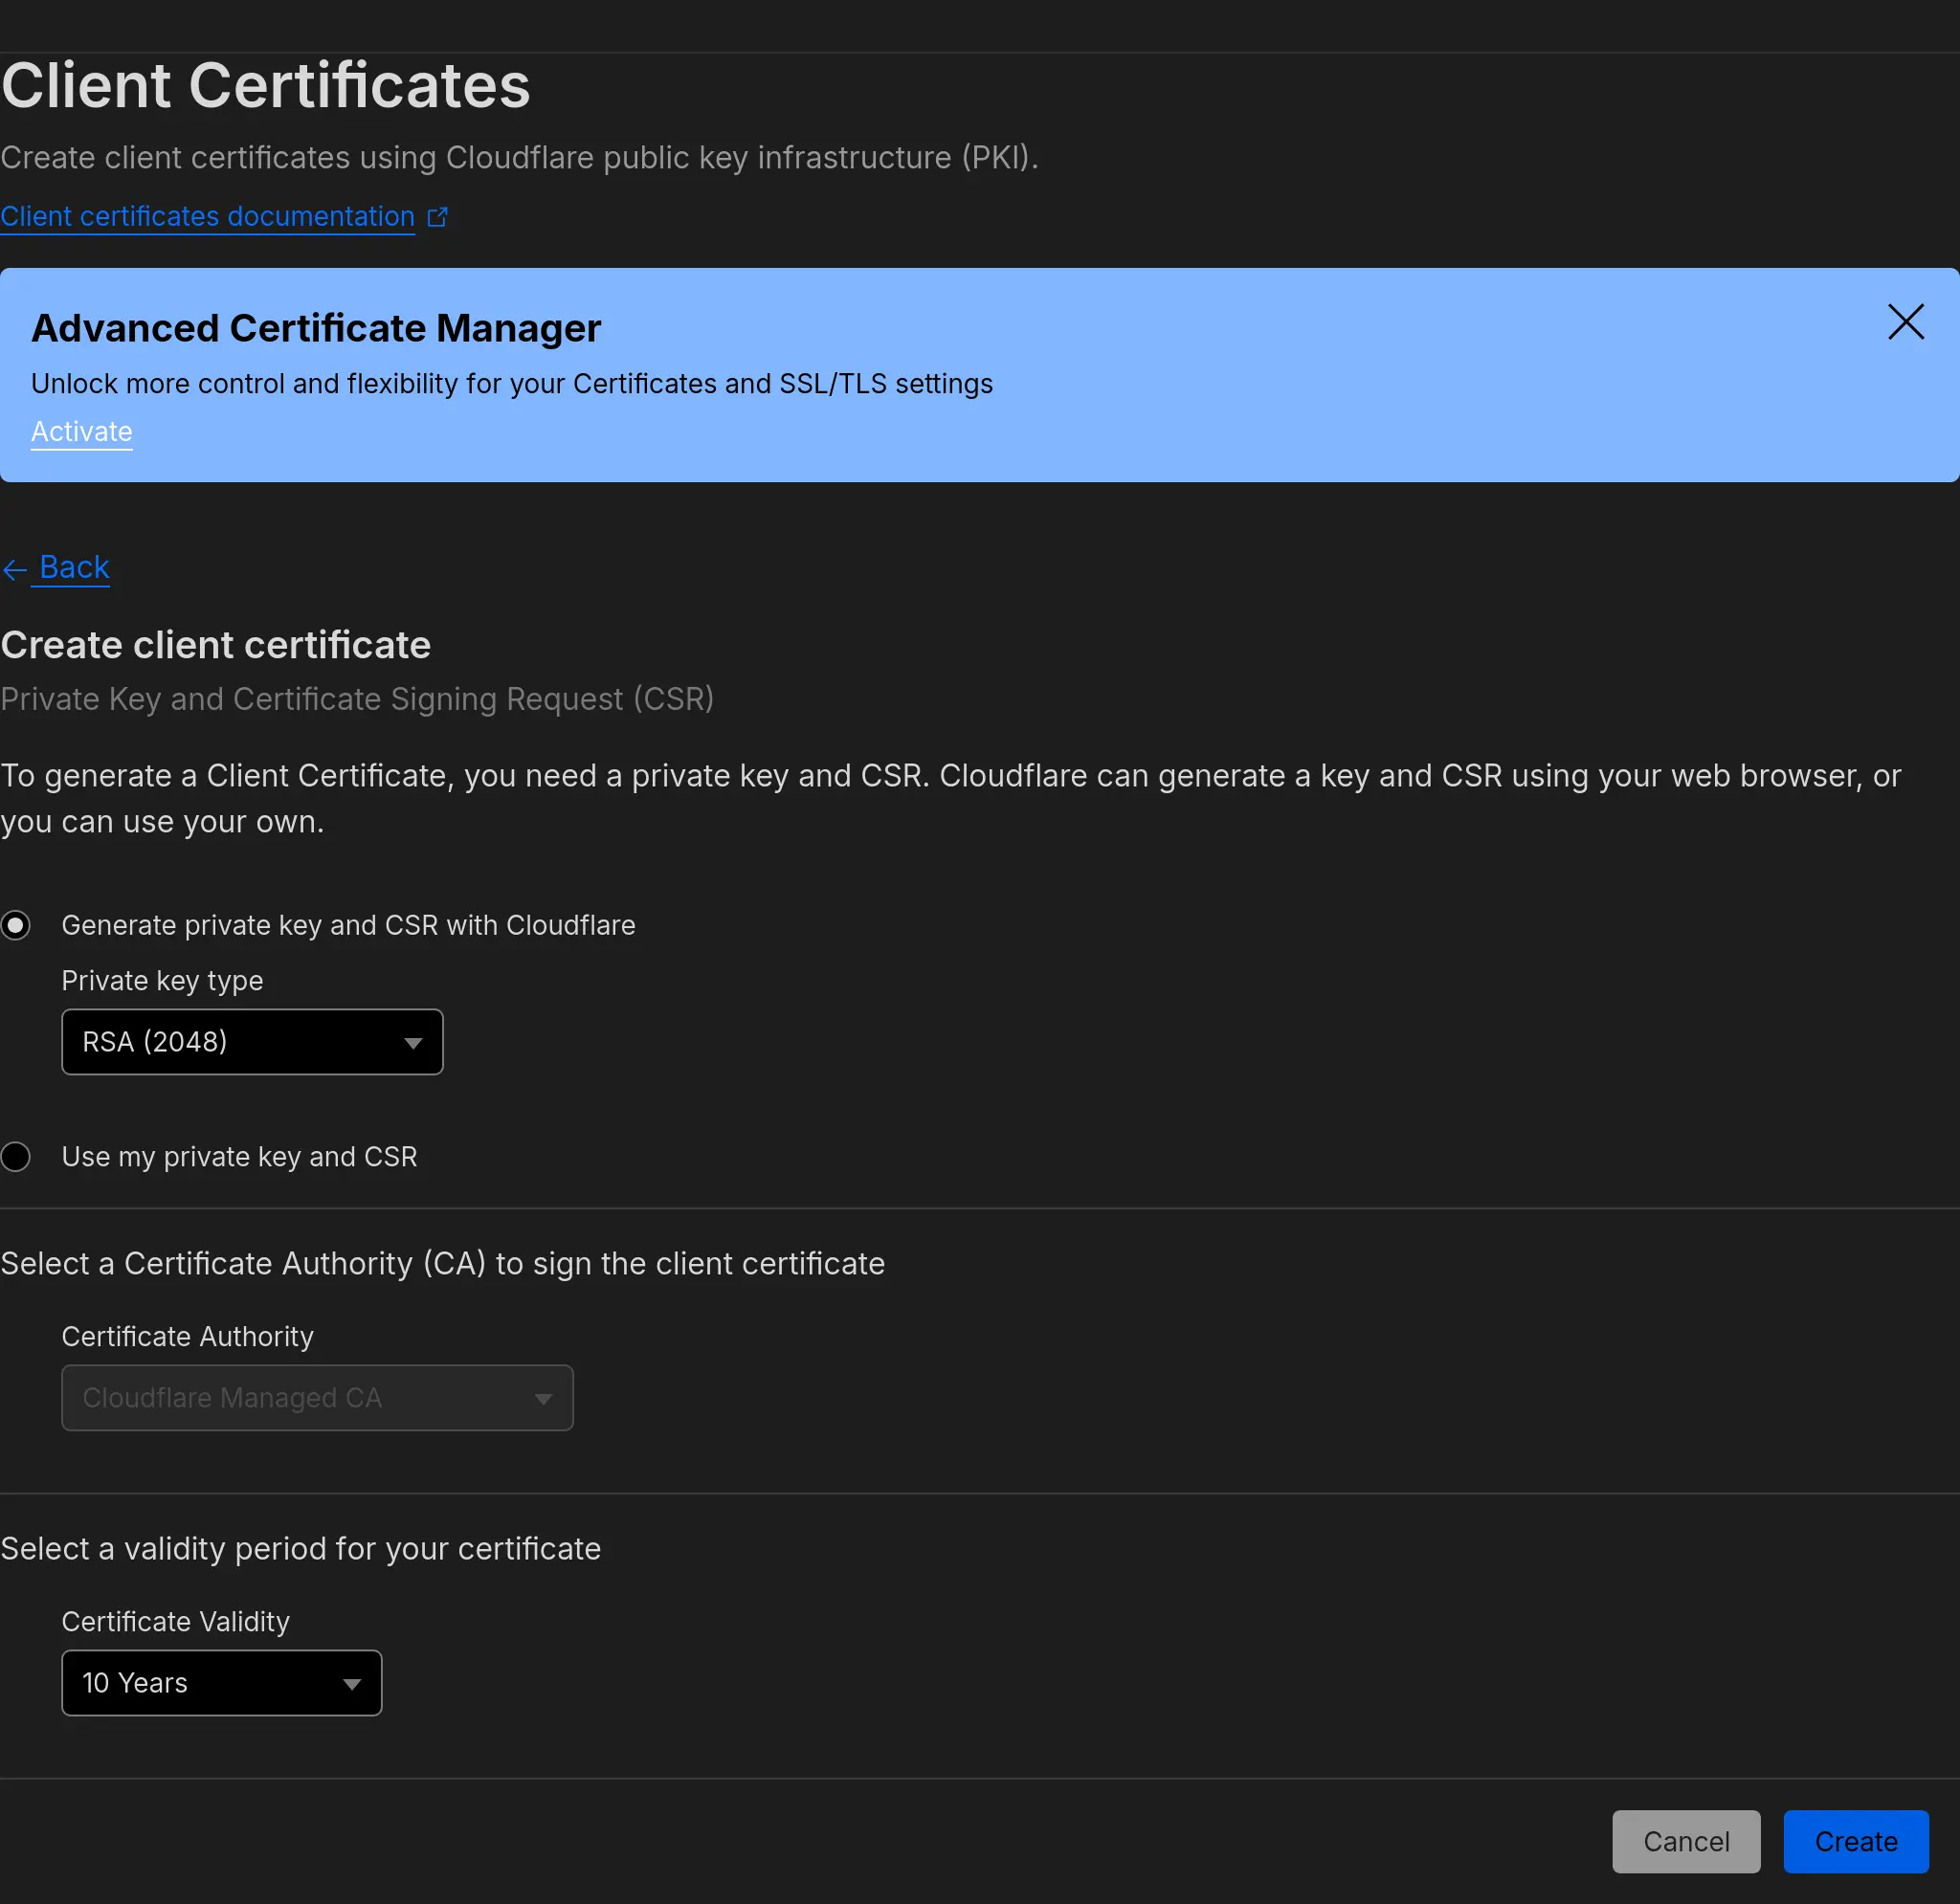Activate Advanced Certificate Manager
The height and width of the screenshot is (1904, 1960).
81,431
